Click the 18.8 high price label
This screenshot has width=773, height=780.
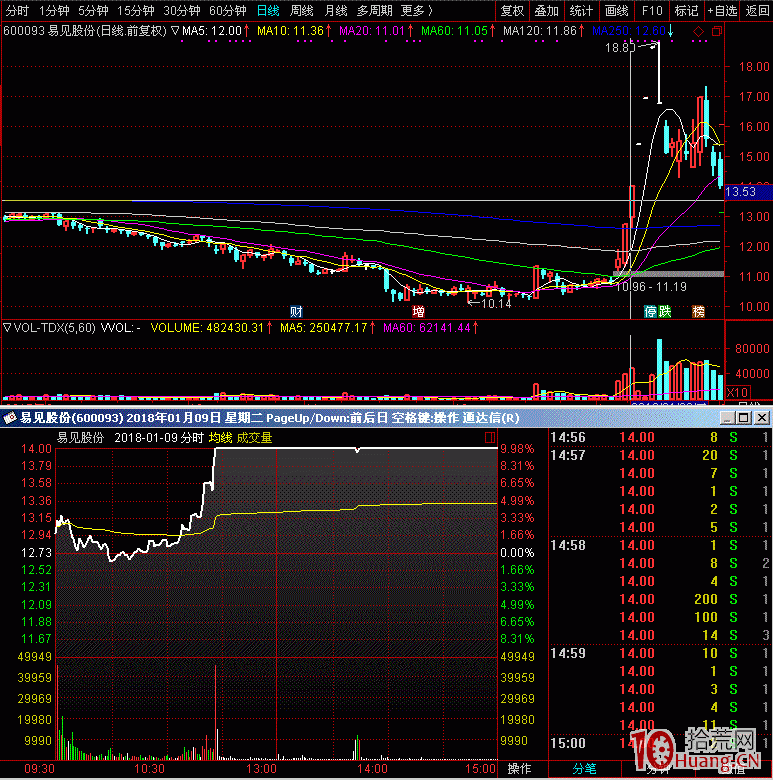(620, 48)
